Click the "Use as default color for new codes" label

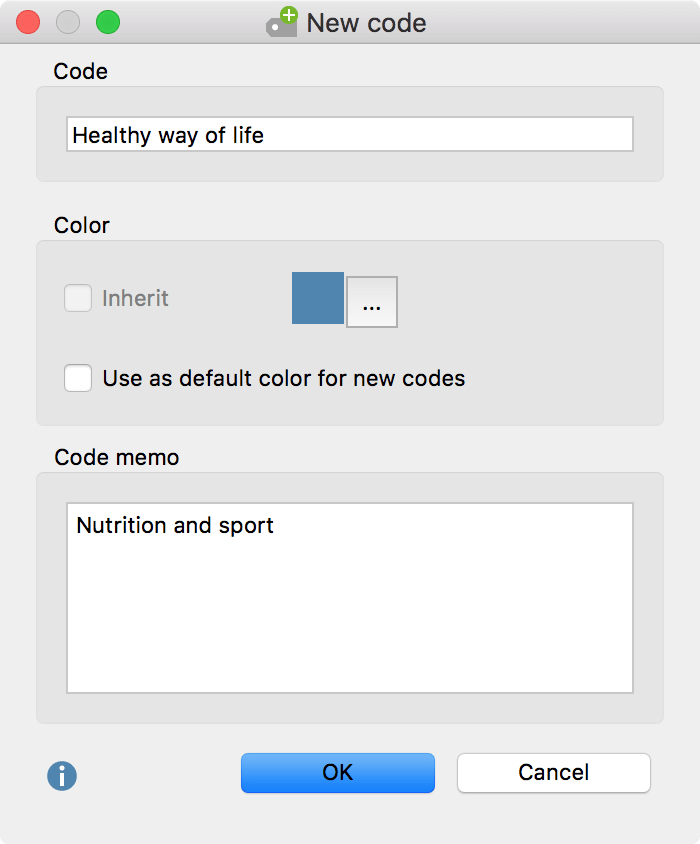284,378
